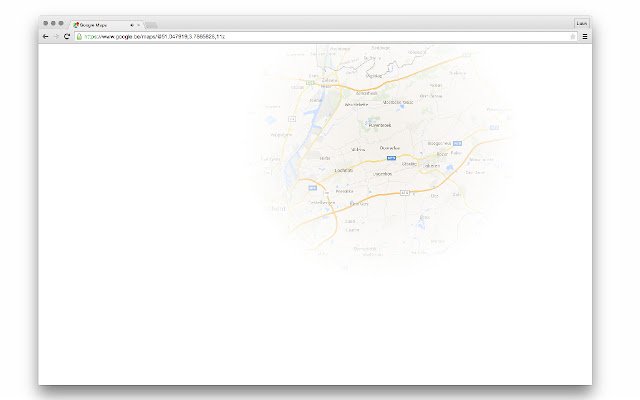Open a new tab
This screenshot has width=640, height=400.
click(151, 25)
